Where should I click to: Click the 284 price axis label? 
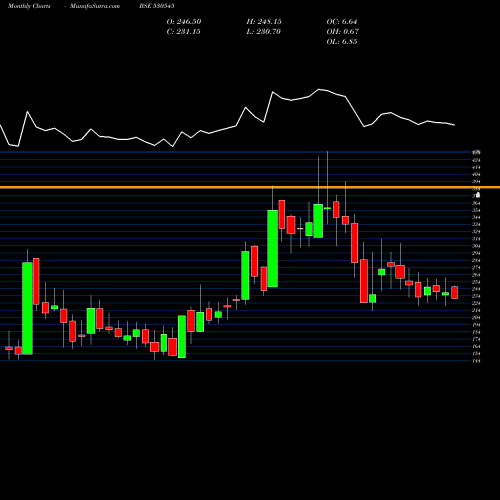pyautogui.click(x=476, y=260)
